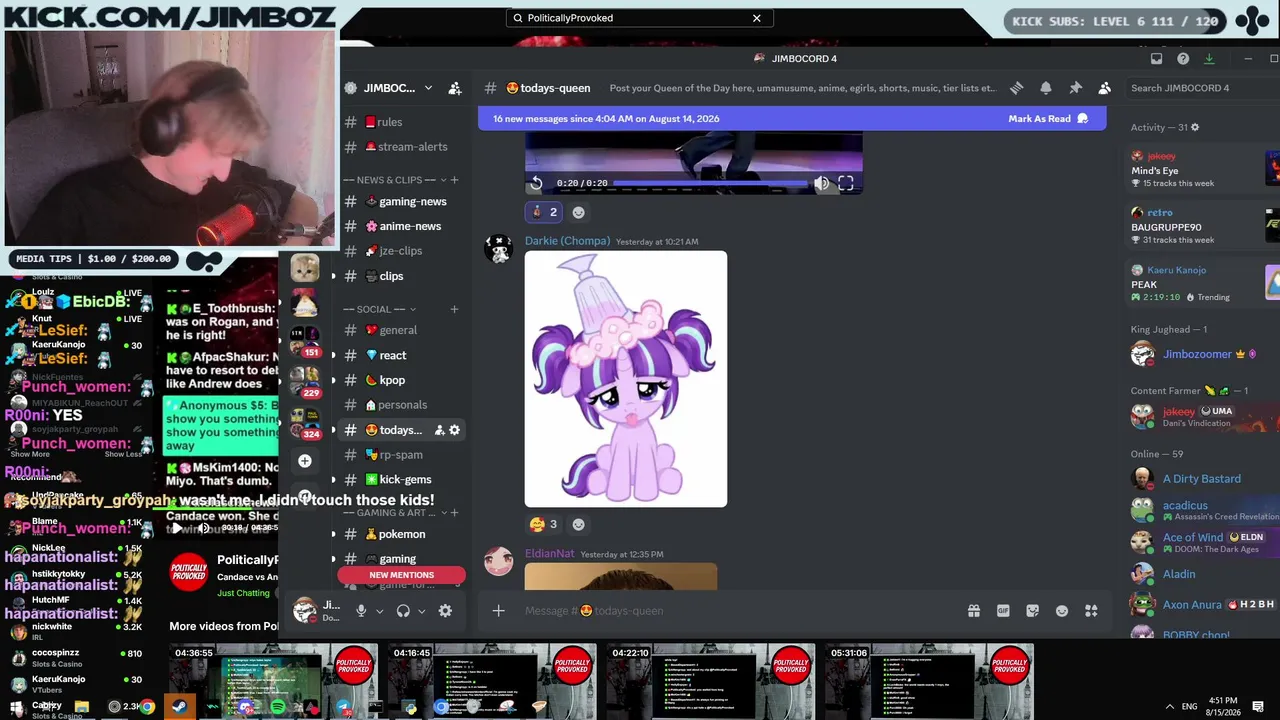Add a server with the plus button
This screenshot has width=1280, height=720.
[305, 461]
